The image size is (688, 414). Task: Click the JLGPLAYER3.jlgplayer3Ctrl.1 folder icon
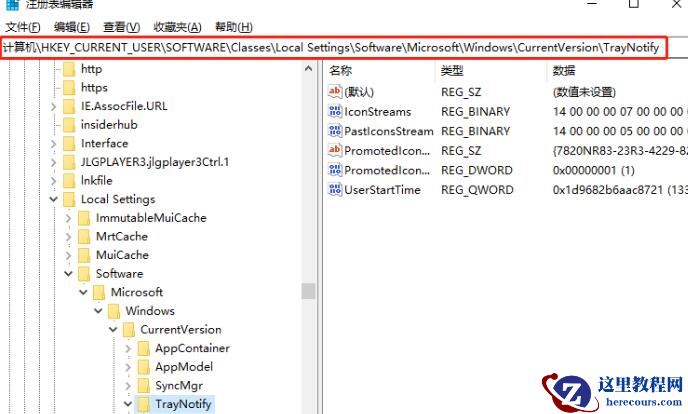69,162
